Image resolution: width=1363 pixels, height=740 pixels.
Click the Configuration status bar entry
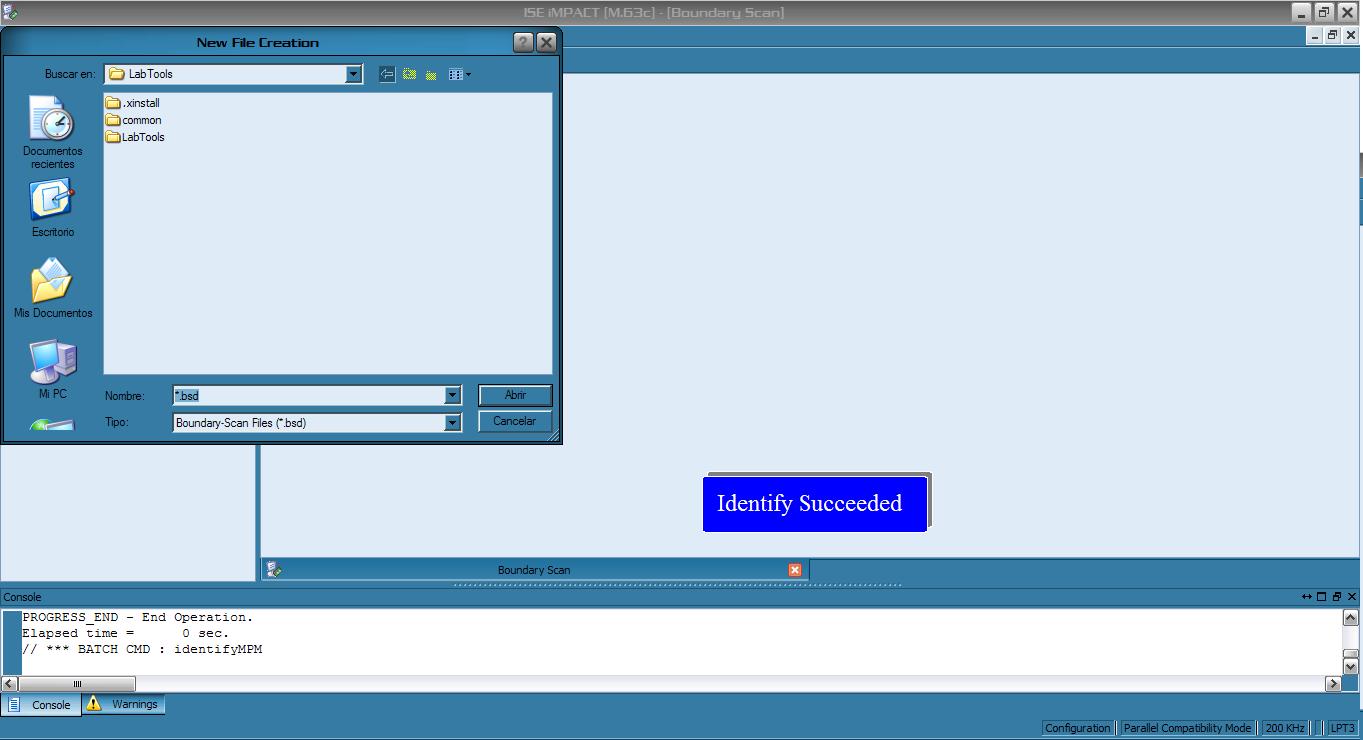[x=1077, y=728]
